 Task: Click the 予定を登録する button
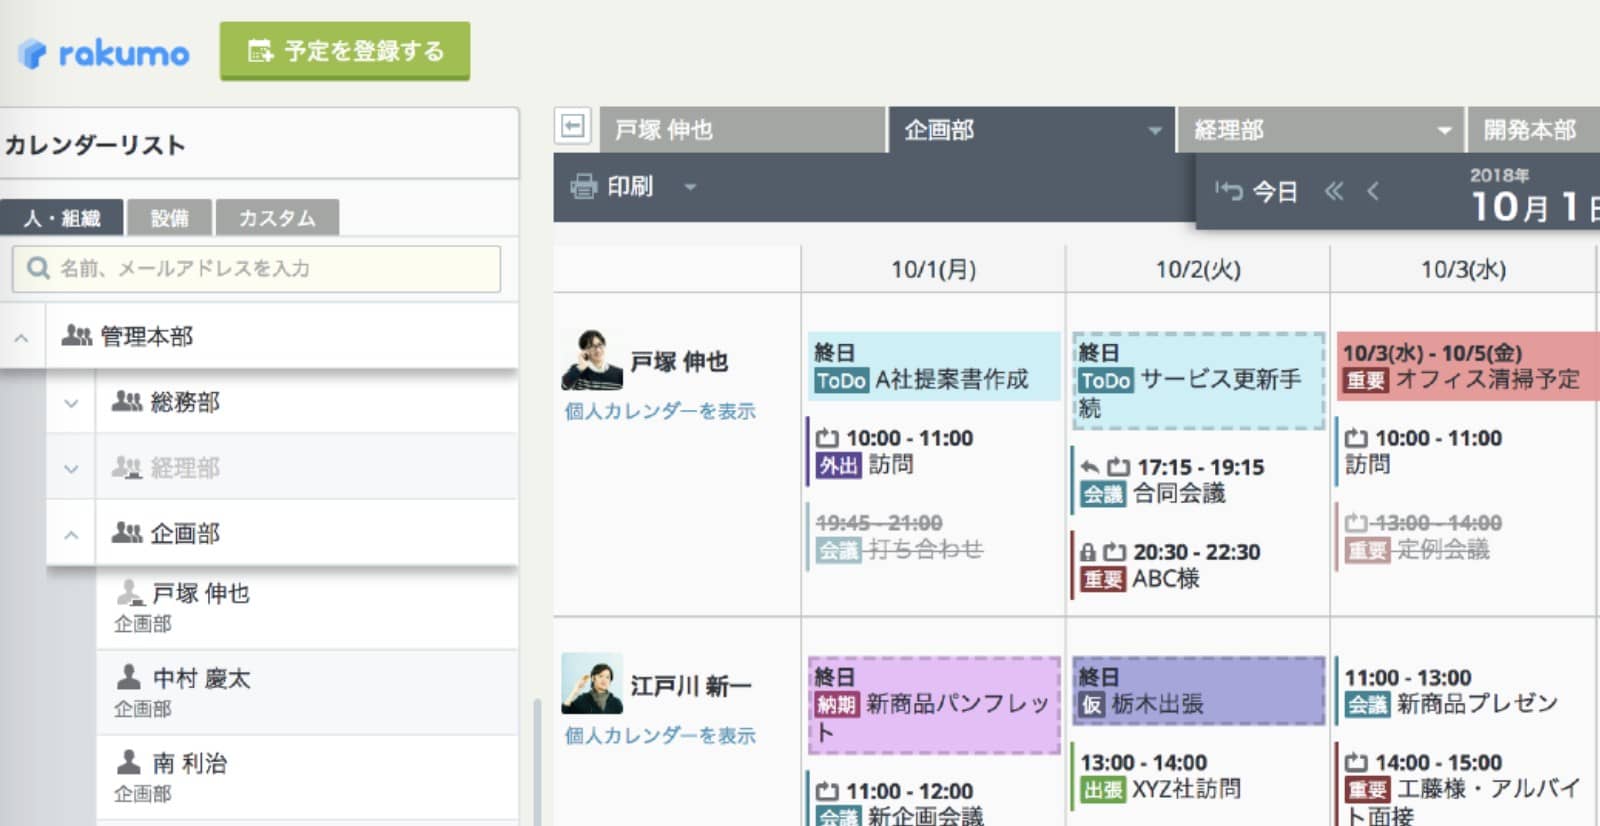pyautogui.click(x=345, y=50)
